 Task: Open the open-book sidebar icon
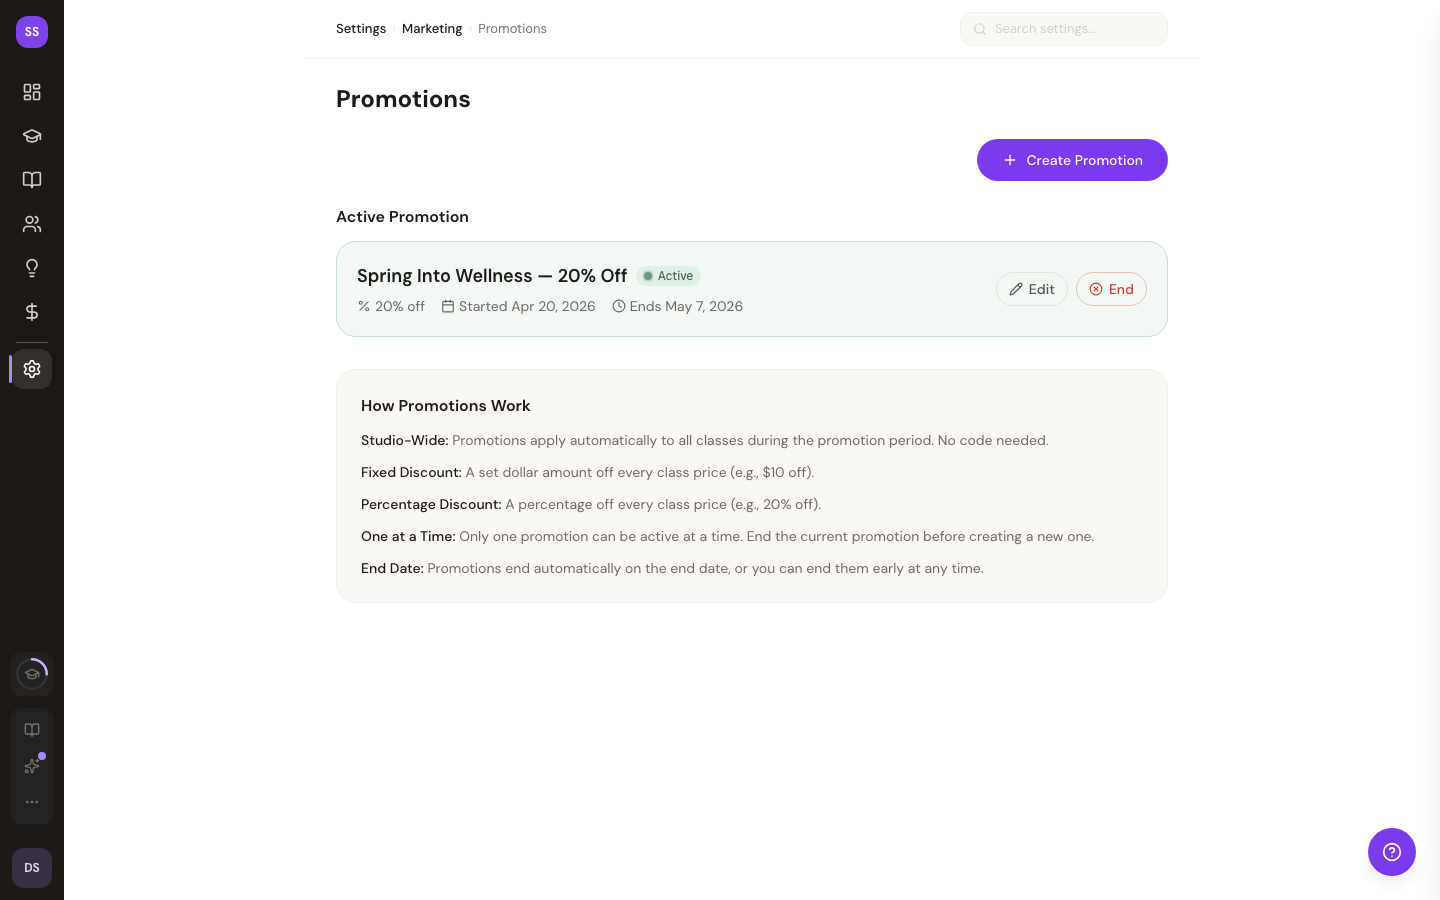[x=32, y=180]
